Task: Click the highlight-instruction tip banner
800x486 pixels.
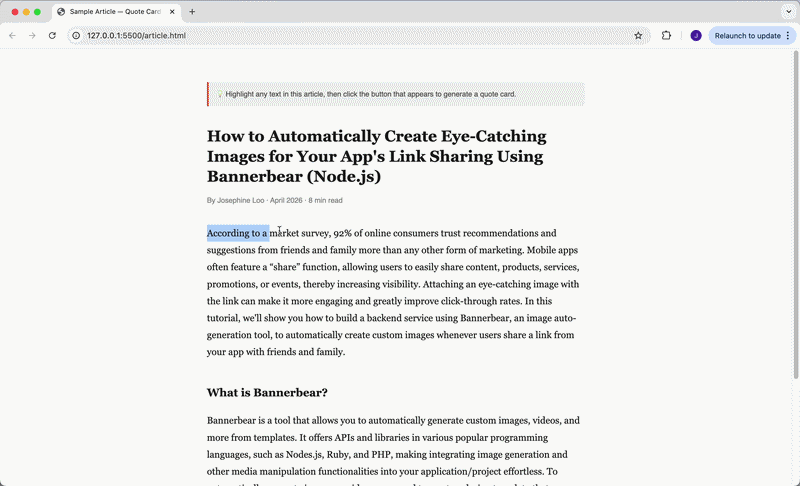Action: (x=395, y=94)
